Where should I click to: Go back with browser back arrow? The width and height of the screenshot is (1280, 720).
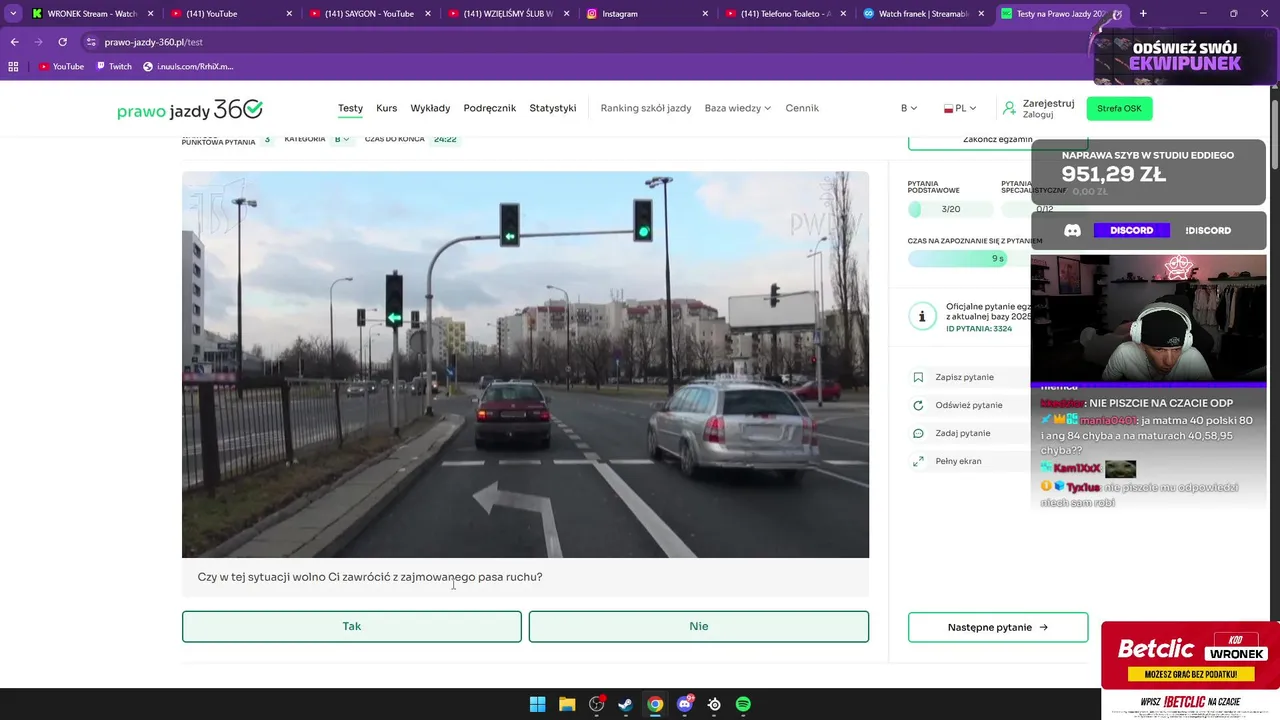pyautogui.click(x=14, y=42)
